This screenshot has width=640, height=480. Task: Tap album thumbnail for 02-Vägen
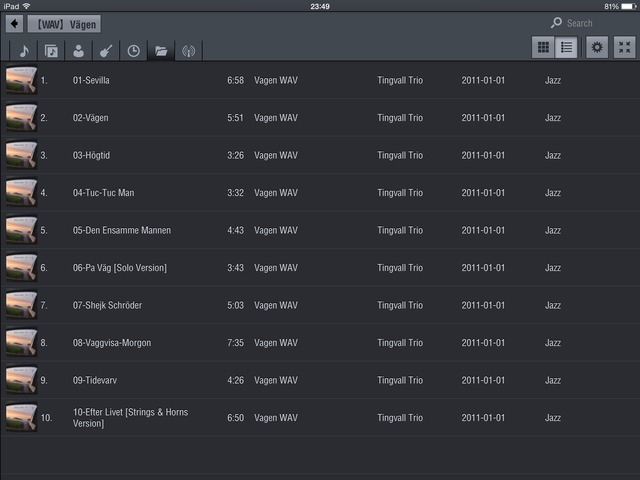21,118
